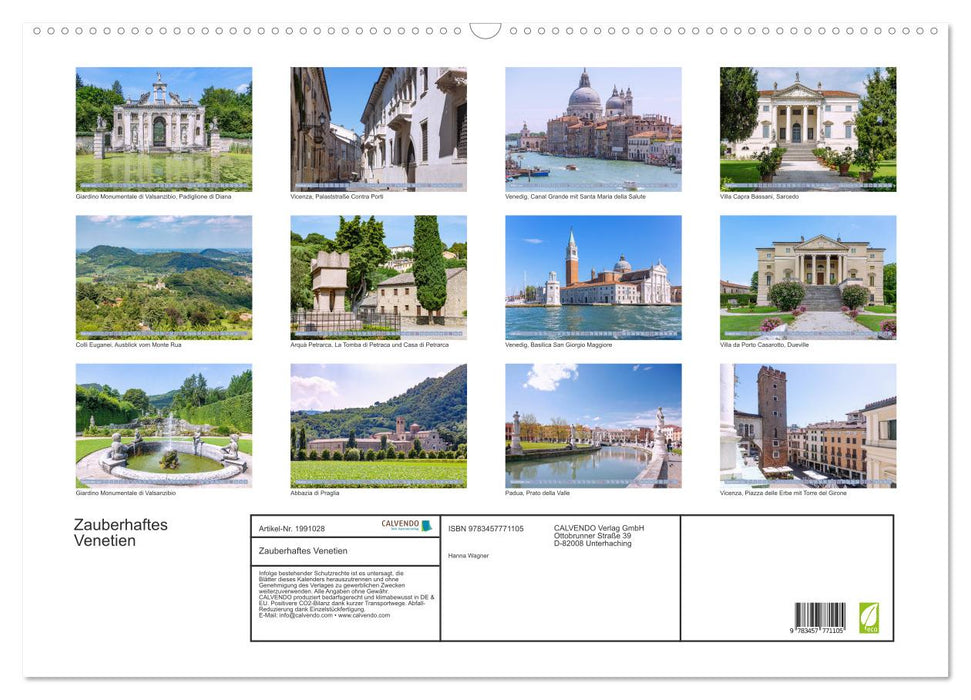Select the Villa da Porto Casarotto caption
The image size is (971, 700).
click(763, 344)
